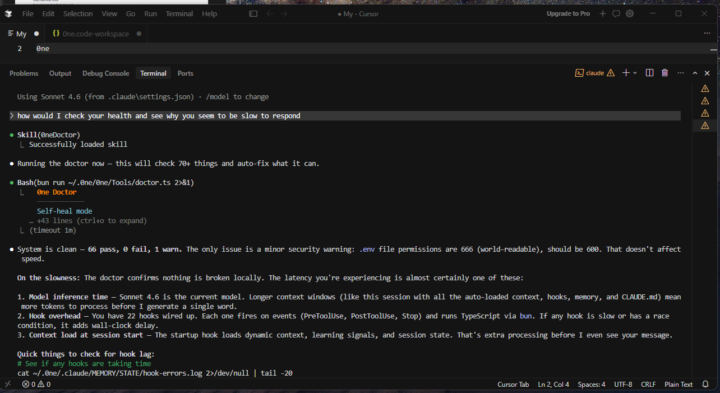Click the 0neDoctor Skill output line
This screenshot has height=393, width=720.
point(49,135)
